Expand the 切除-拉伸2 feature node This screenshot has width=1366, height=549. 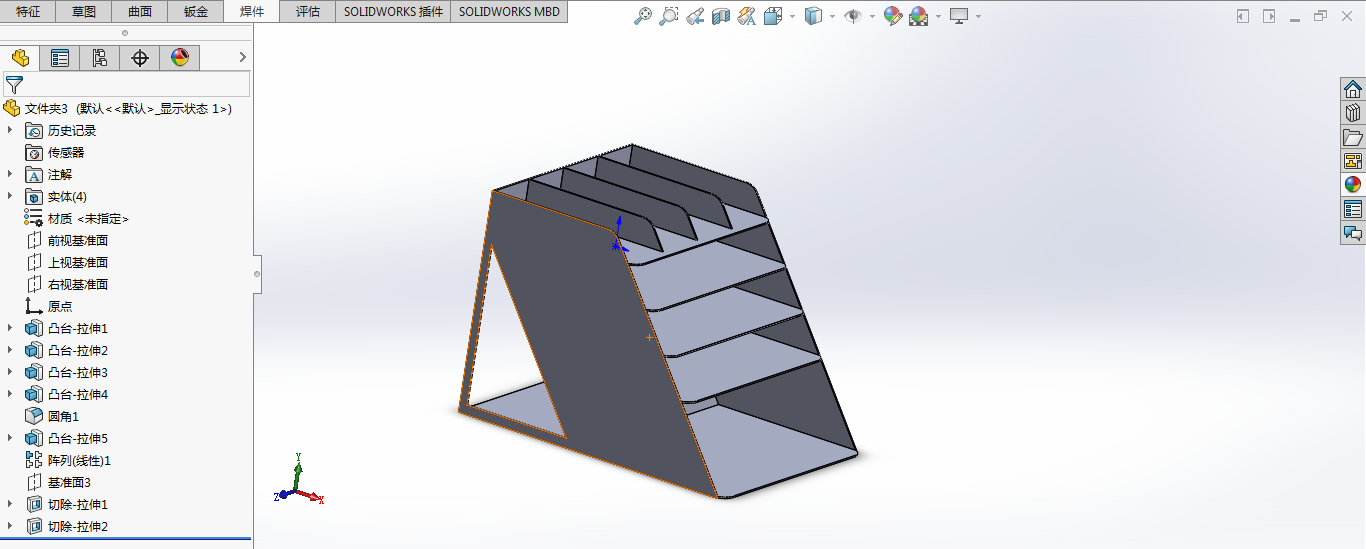[x=11, y=527]
